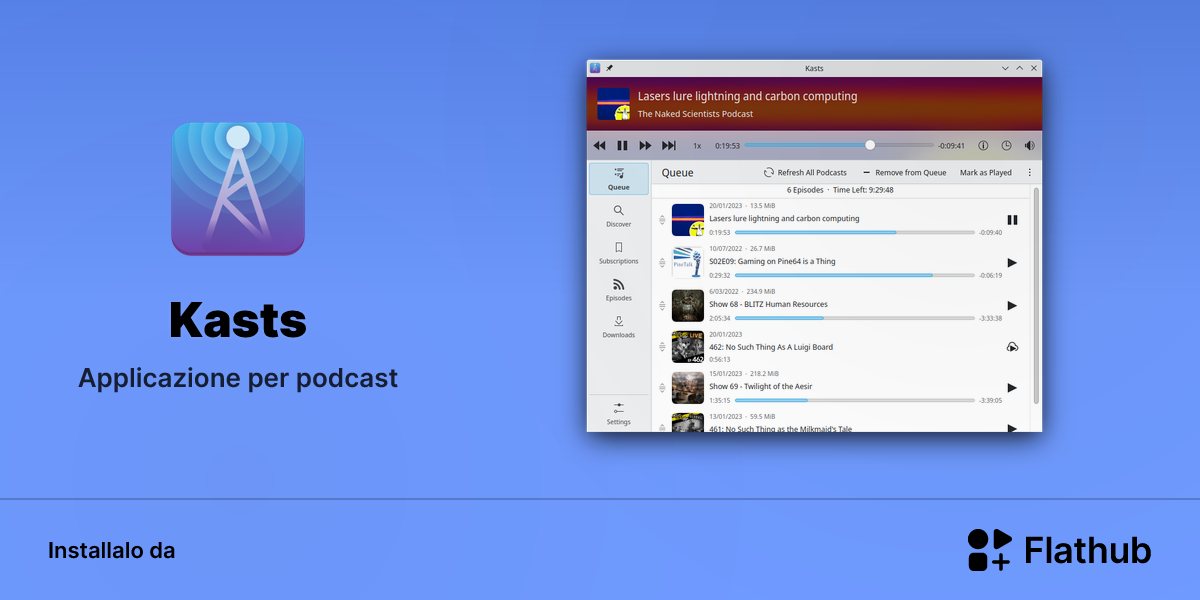This screenshot has height=600, width=1200.
Task: Fast forward the current episode
Action: pyautogui.click(x=646, y=145)
